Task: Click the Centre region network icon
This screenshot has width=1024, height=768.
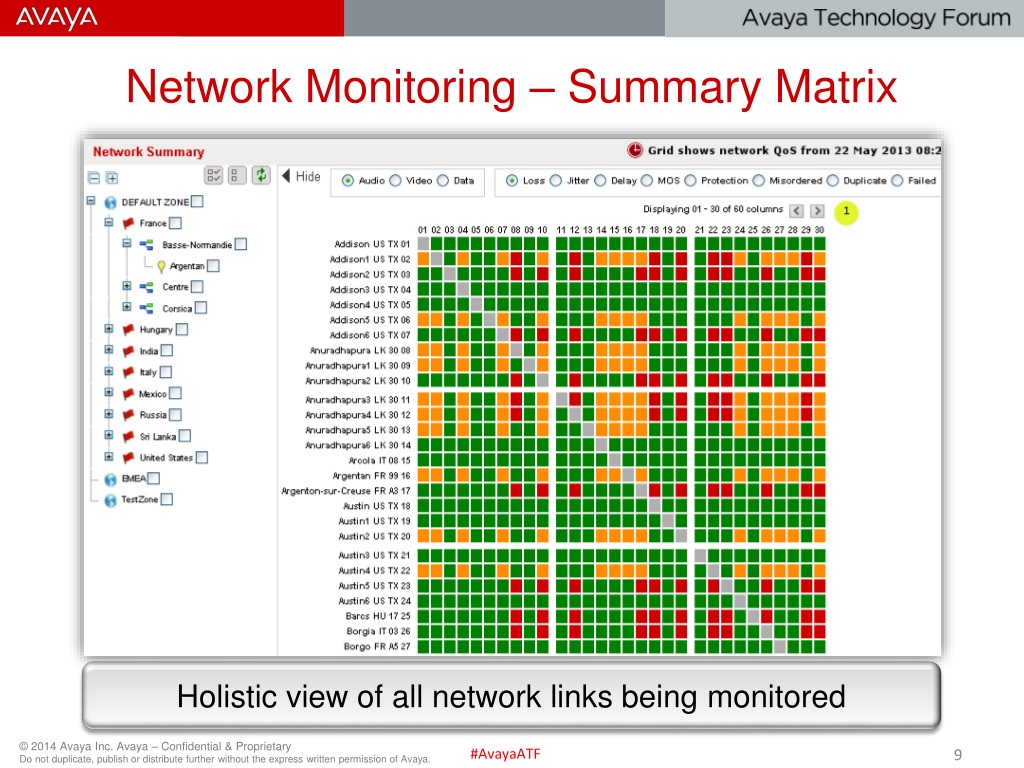Action: (x=147, y=287)
